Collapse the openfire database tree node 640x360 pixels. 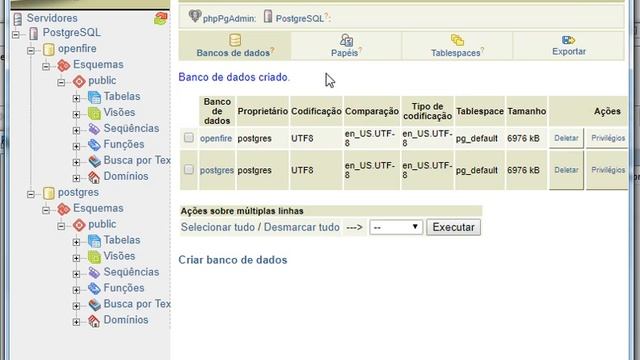(x=31, y=51)
